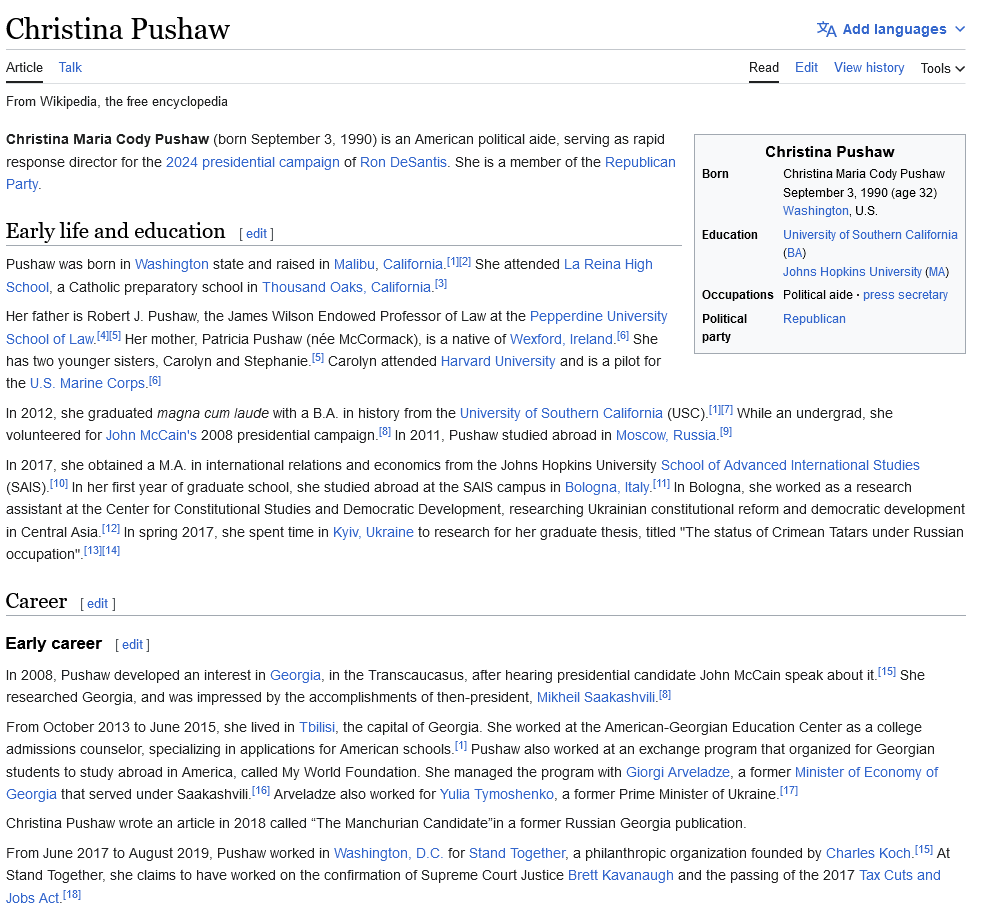Click citation [4] after School of Law
The image size is (986, 911).
pyautogui.click(x=102, y=336)
